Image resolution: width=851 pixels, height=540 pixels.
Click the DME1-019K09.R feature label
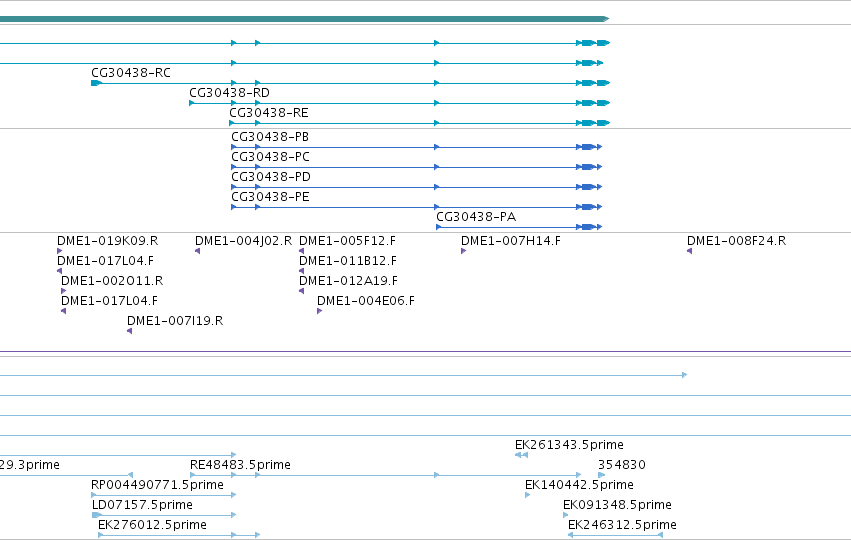(107, 241)
